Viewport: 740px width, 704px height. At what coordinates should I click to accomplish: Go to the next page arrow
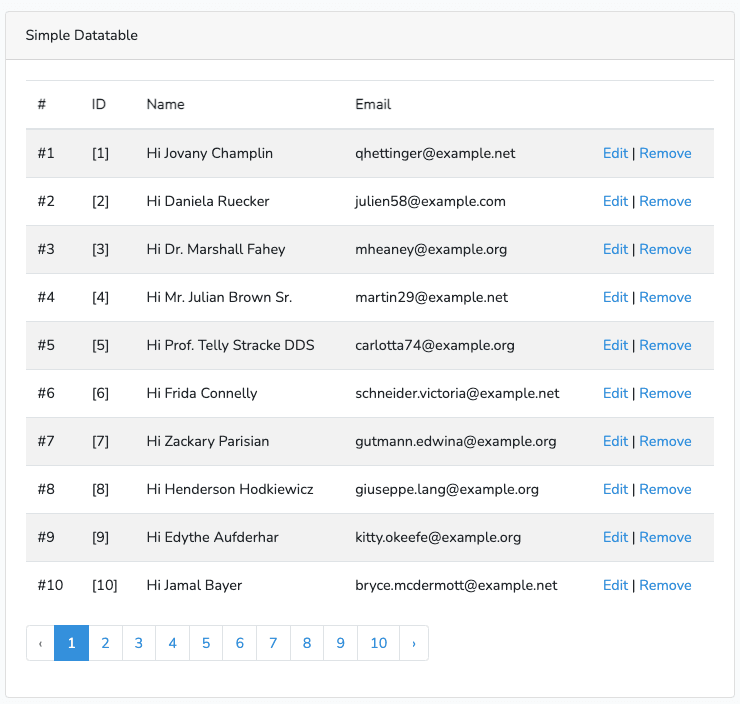[x=414, y=643]
